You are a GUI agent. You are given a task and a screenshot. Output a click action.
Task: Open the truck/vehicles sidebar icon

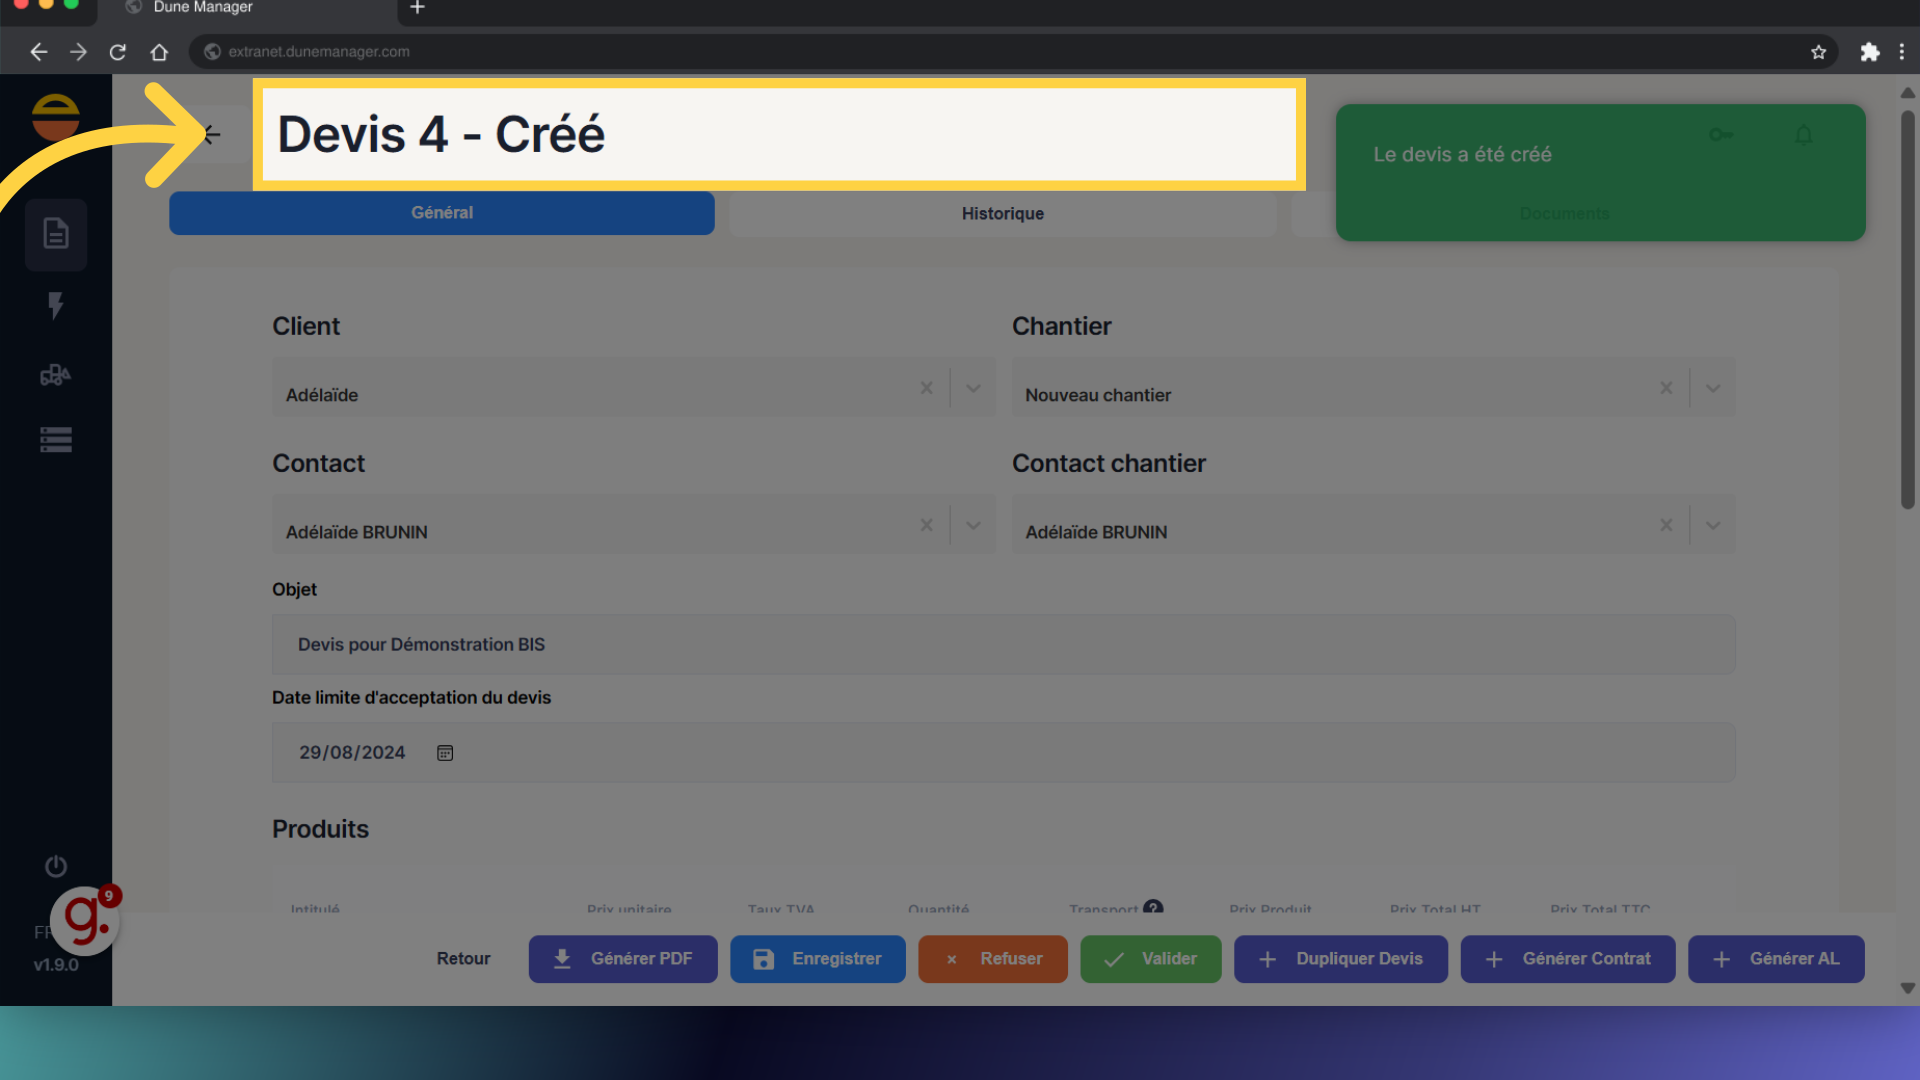pos(56,375)
